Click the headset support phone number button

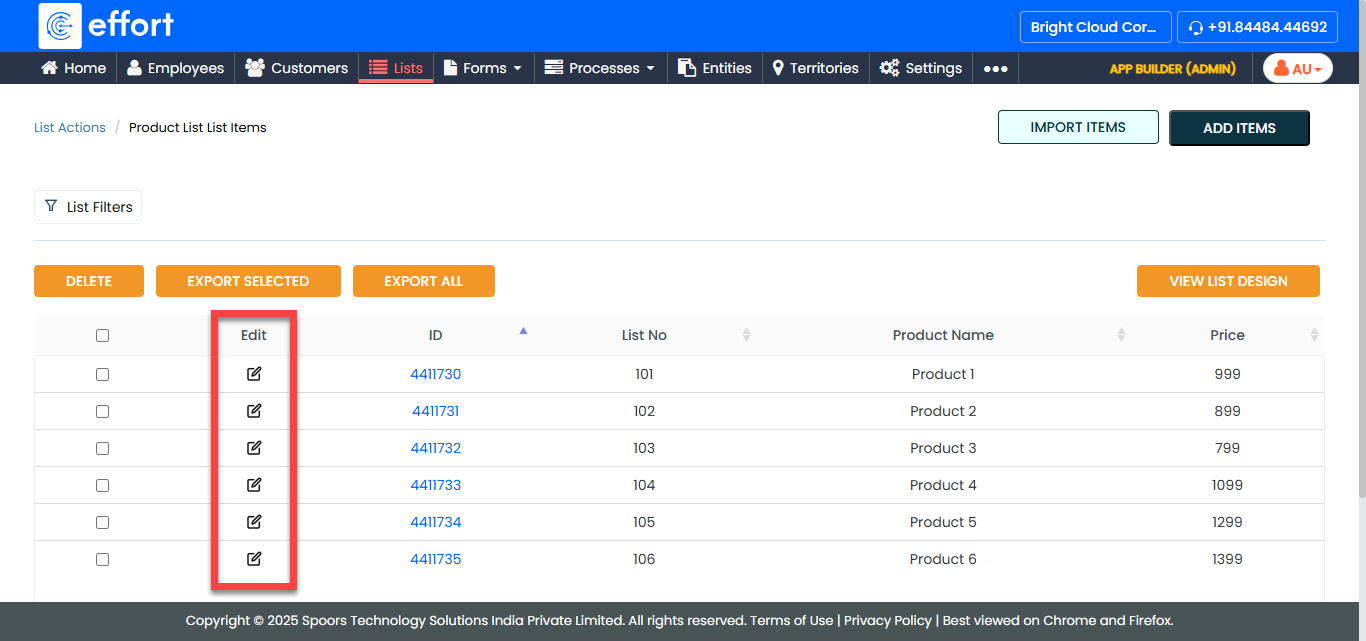pyautogui.click(x=1257, y=27)
